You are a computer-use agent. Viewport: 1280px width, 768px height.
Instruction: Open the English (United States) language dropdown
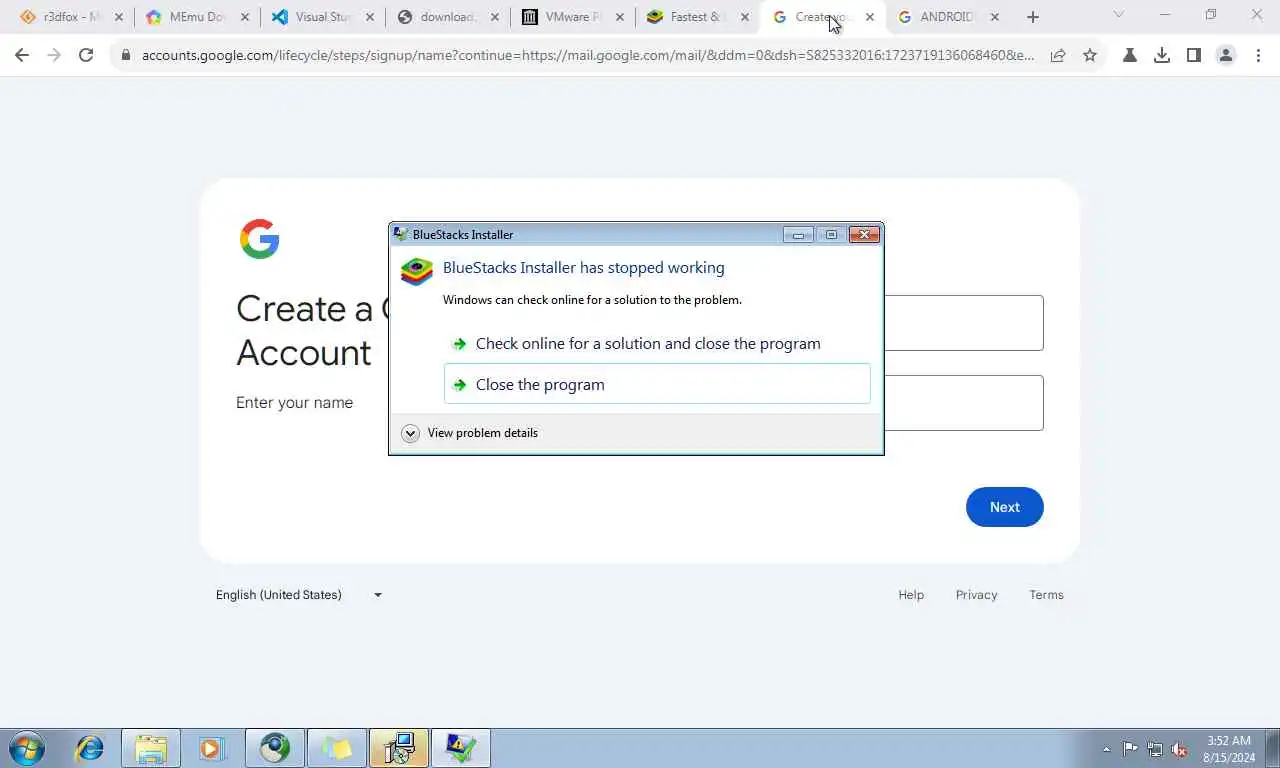tap(299, 595)
